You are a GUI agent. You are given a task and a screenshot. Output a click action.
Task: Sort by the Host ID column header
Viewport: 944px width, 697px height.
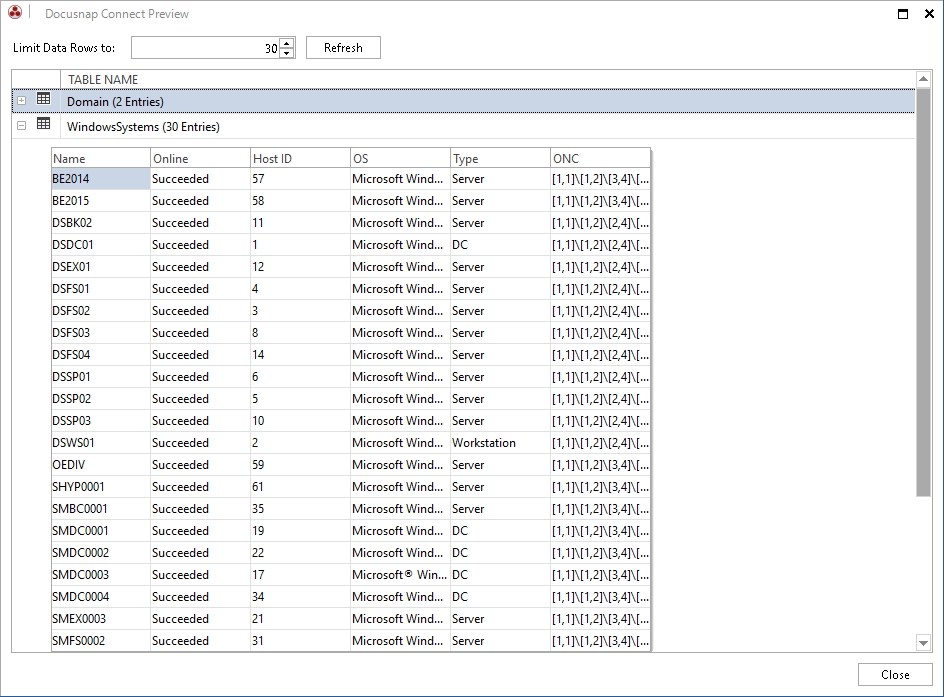[300, 158]
